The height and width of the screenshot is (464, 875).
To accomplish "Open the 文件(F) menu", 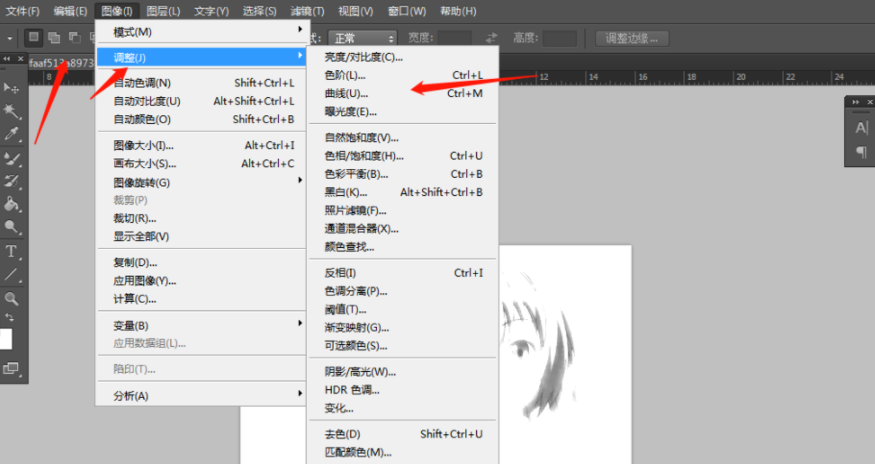I will 23,11.
